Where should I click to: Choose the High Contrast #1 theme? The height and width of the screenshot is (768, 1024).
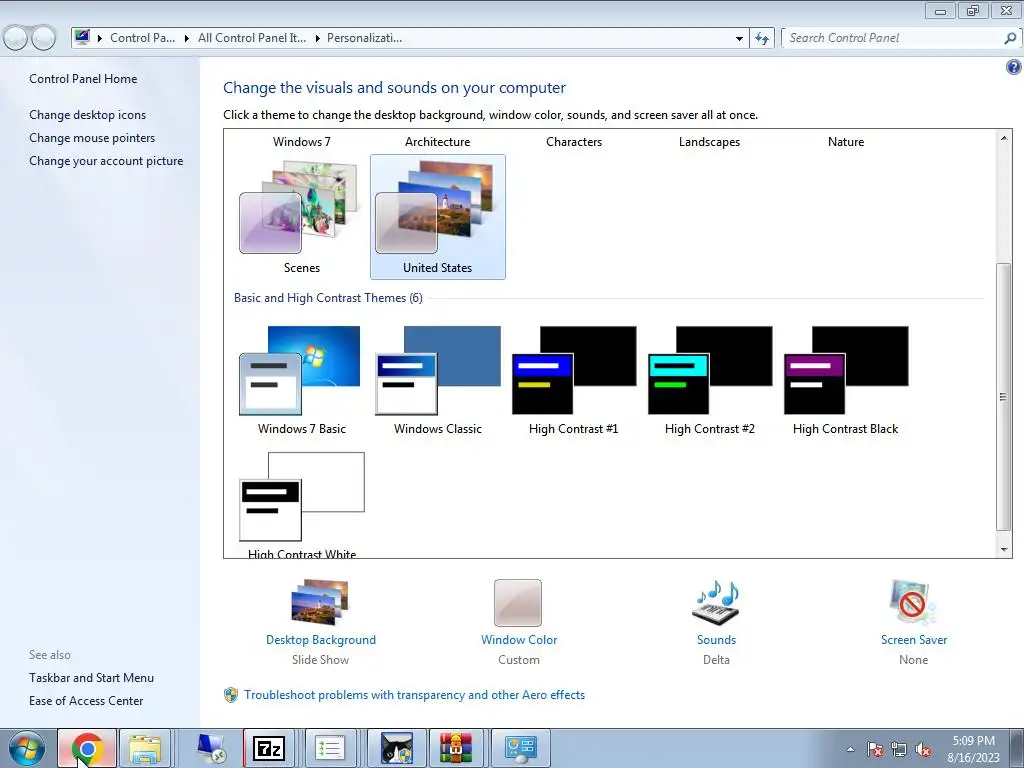tap(573, 381)
